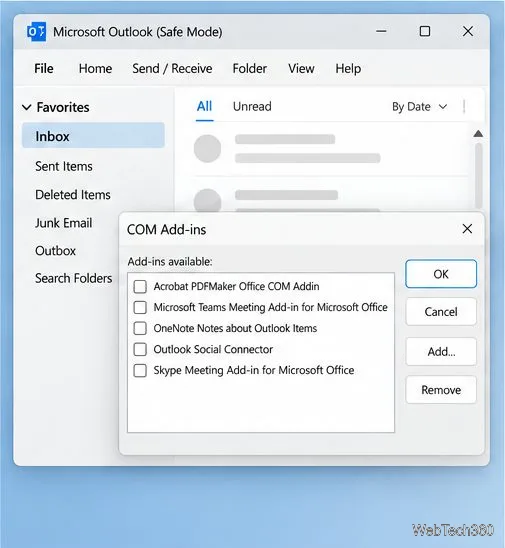
Task: Collapse the Favorites section
Action: [x=27, y=107]
